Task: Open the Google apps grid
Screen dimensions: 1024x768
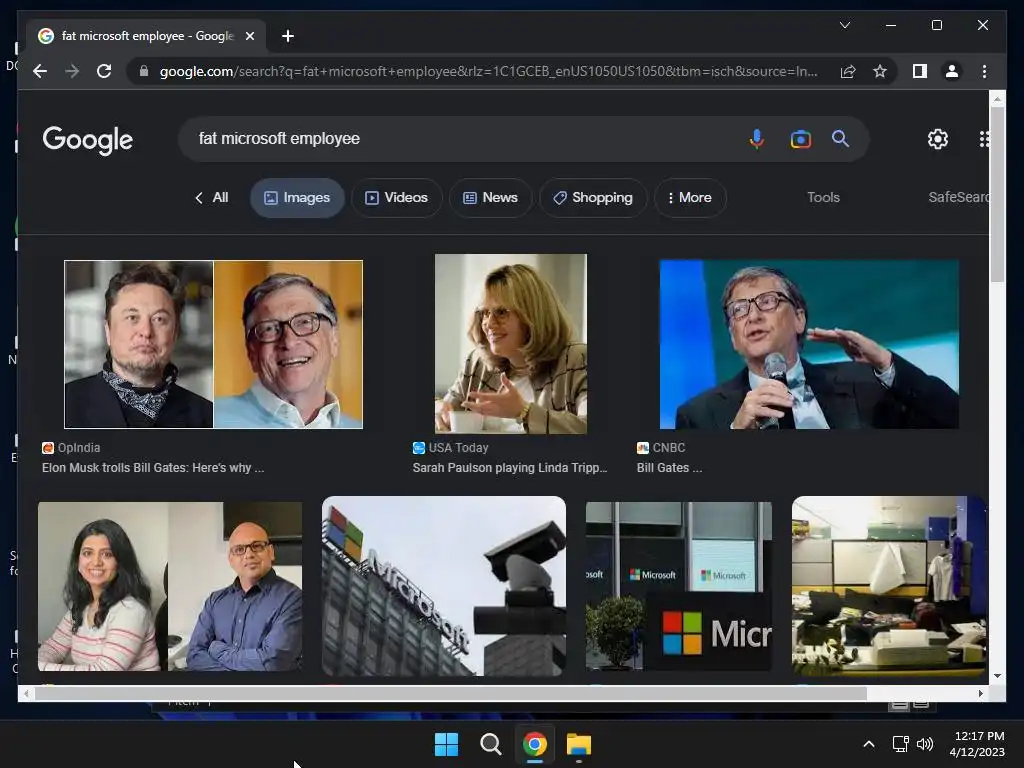Action: click(984, 138)
